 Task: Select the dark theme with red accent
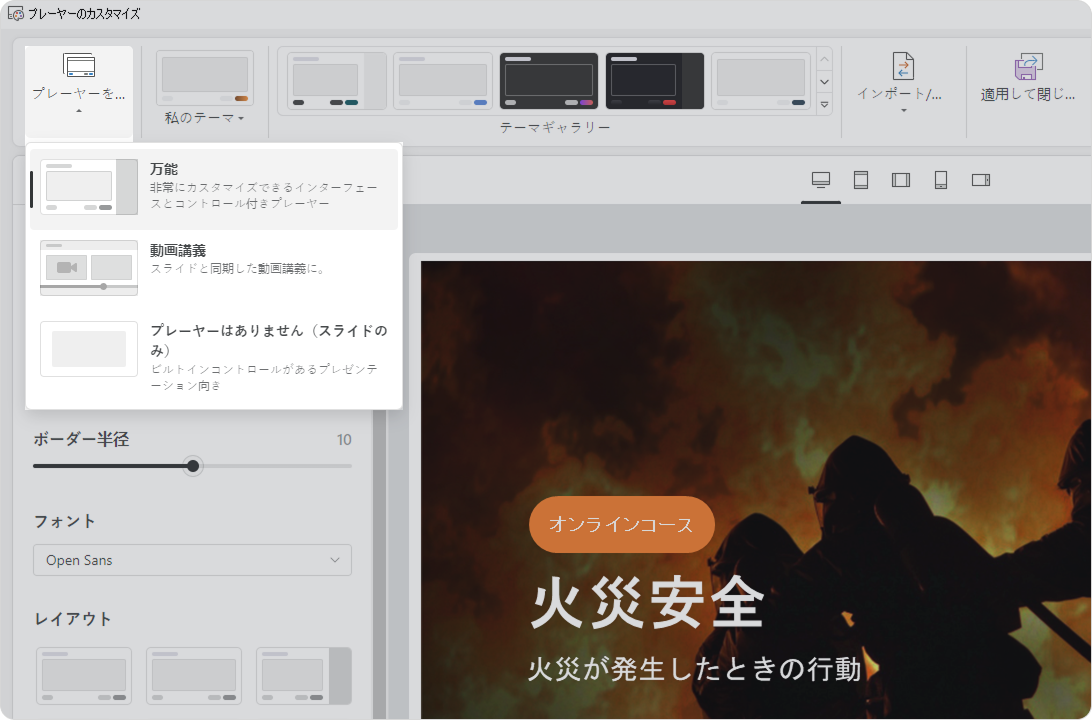click(655, 81)
